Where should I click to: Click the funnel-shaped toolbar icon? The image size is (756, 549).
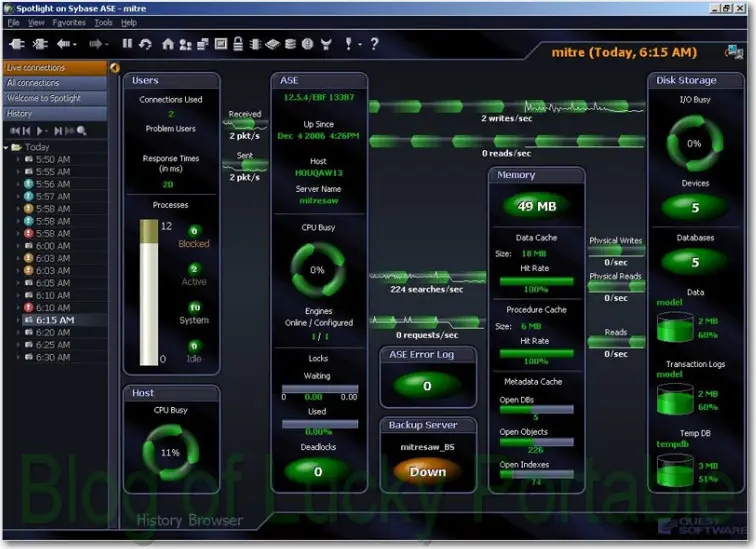pos(326,44)
